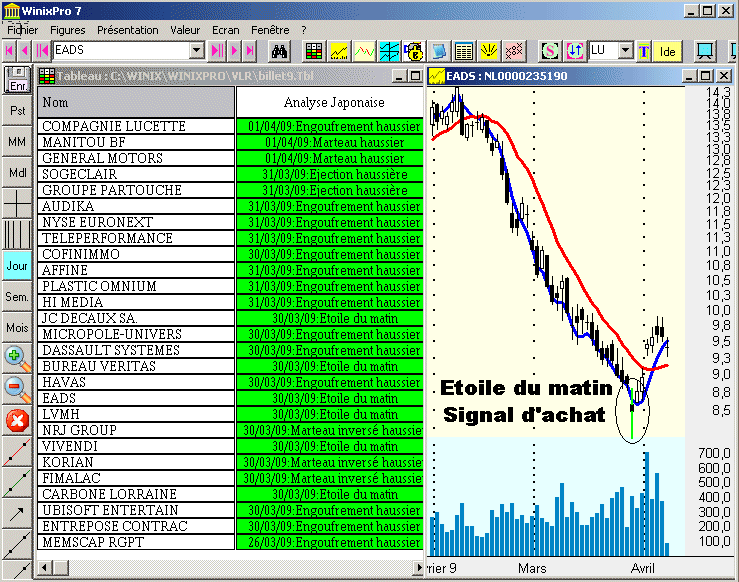Image resolution: width=739 pixels, height=582 pixels.
Task: Zoom out with the minus magnifier
Action: tap(17, 390)
